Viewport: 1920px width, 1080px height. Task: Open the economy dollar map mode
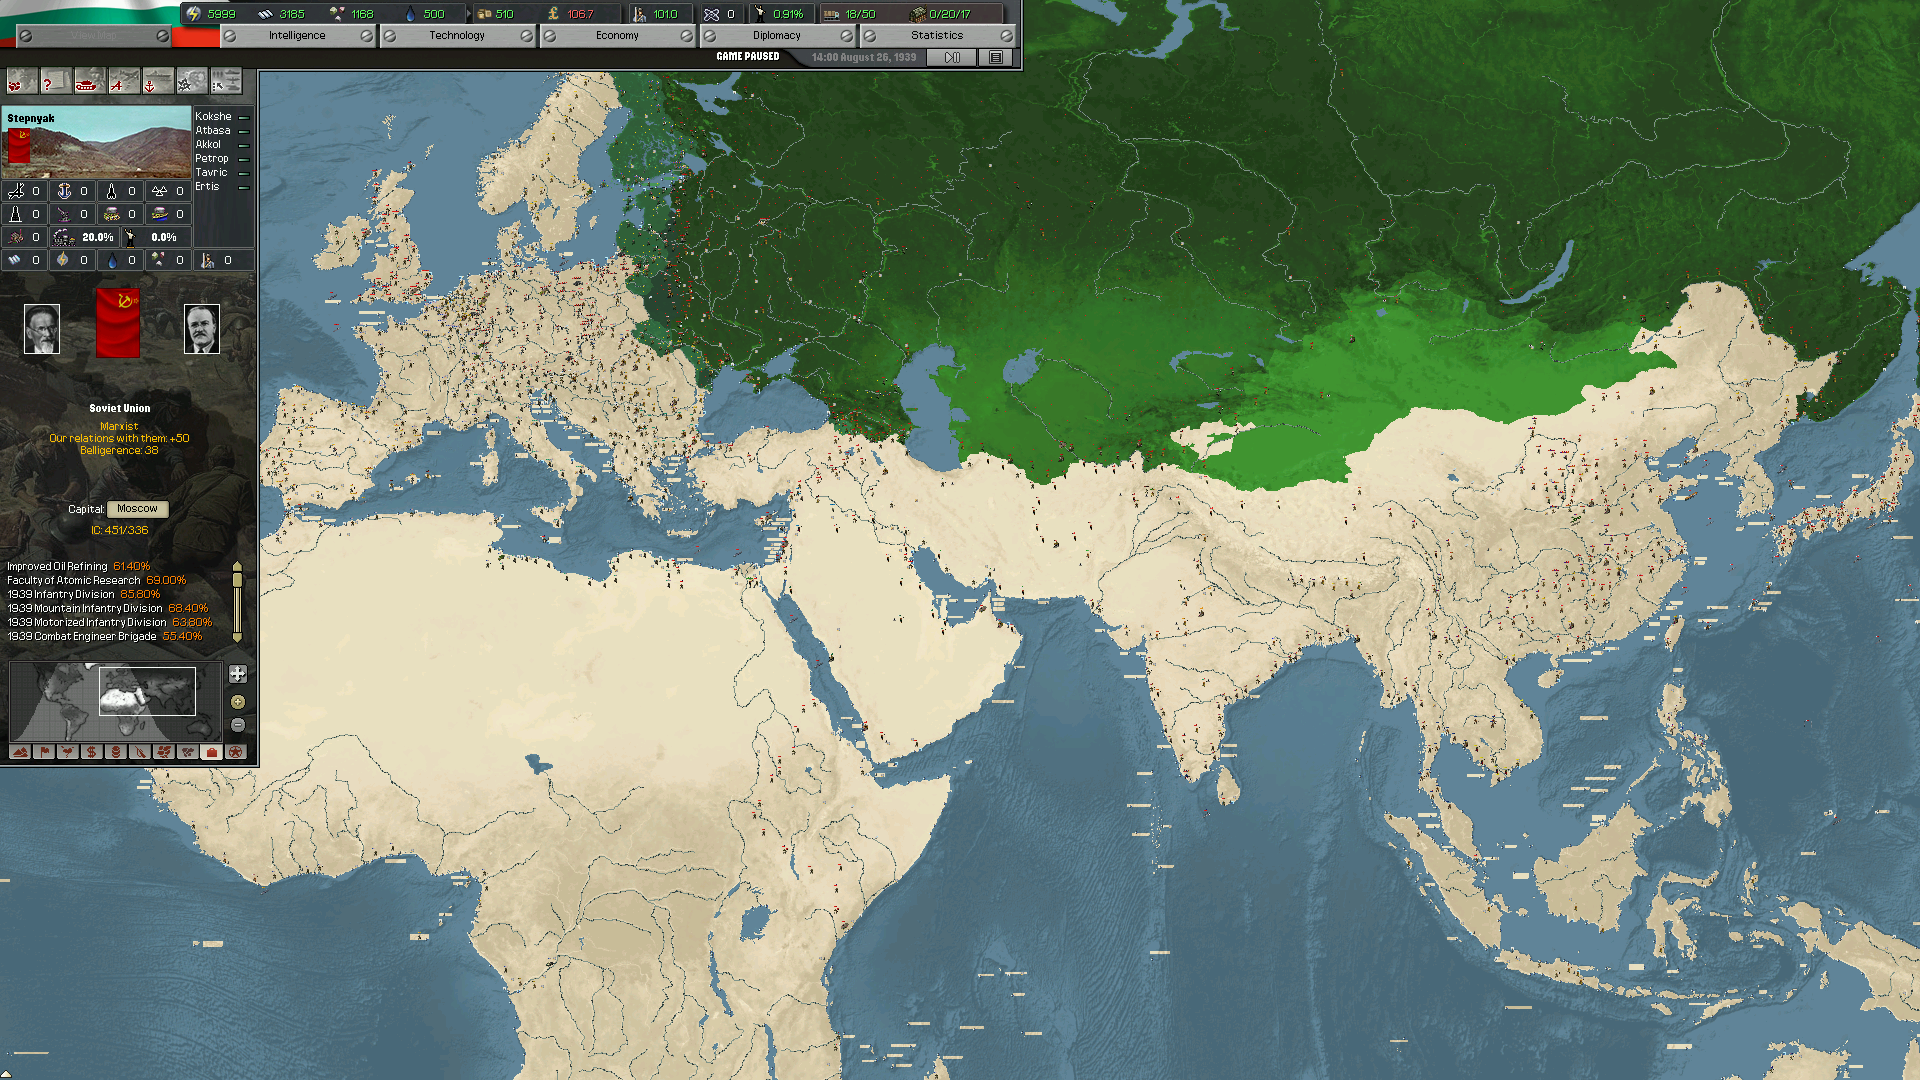(92, 752)
